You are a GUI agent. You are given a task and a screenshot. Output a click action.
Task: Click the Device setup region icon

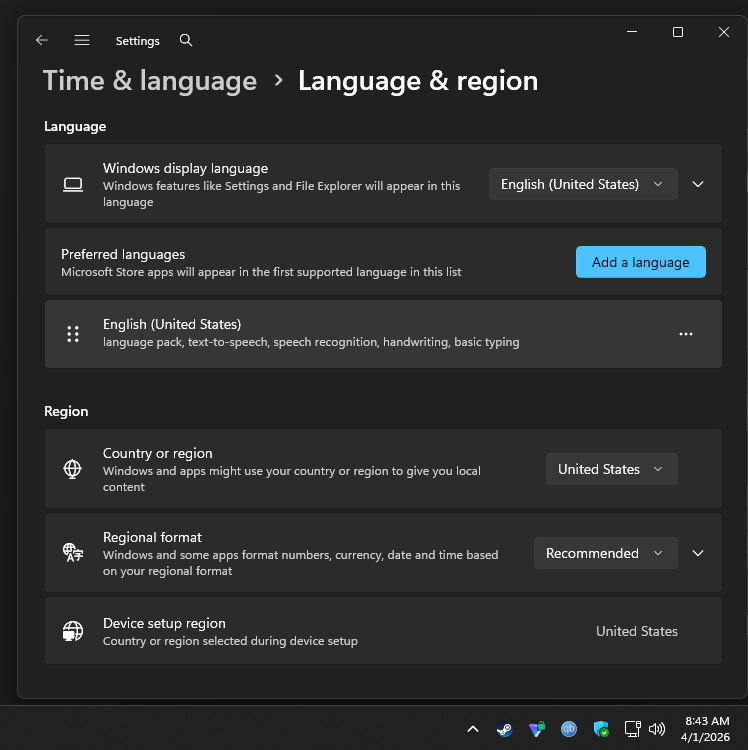tap(73, 631)
